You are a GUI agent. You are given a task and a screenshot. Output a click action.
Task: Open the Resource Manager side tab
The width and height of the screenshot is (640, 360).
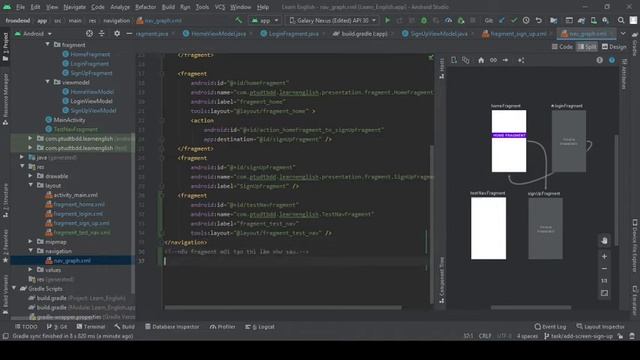pos(5,99)
